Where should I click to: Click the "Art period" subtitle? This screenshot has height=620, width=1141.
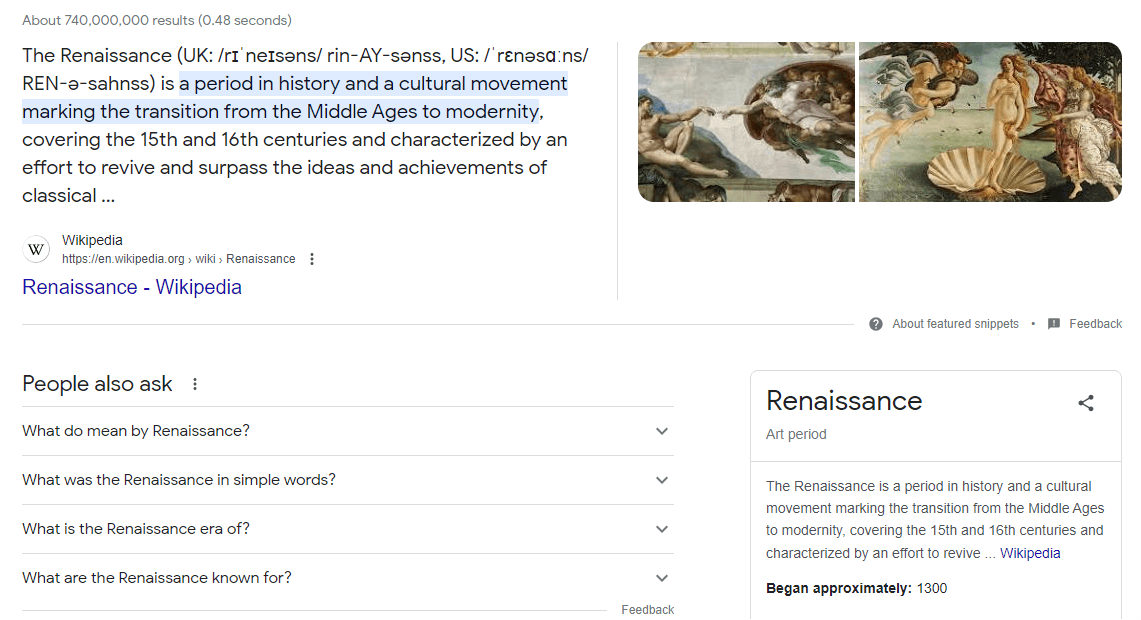pyautogui.click(x=796, y=434)
